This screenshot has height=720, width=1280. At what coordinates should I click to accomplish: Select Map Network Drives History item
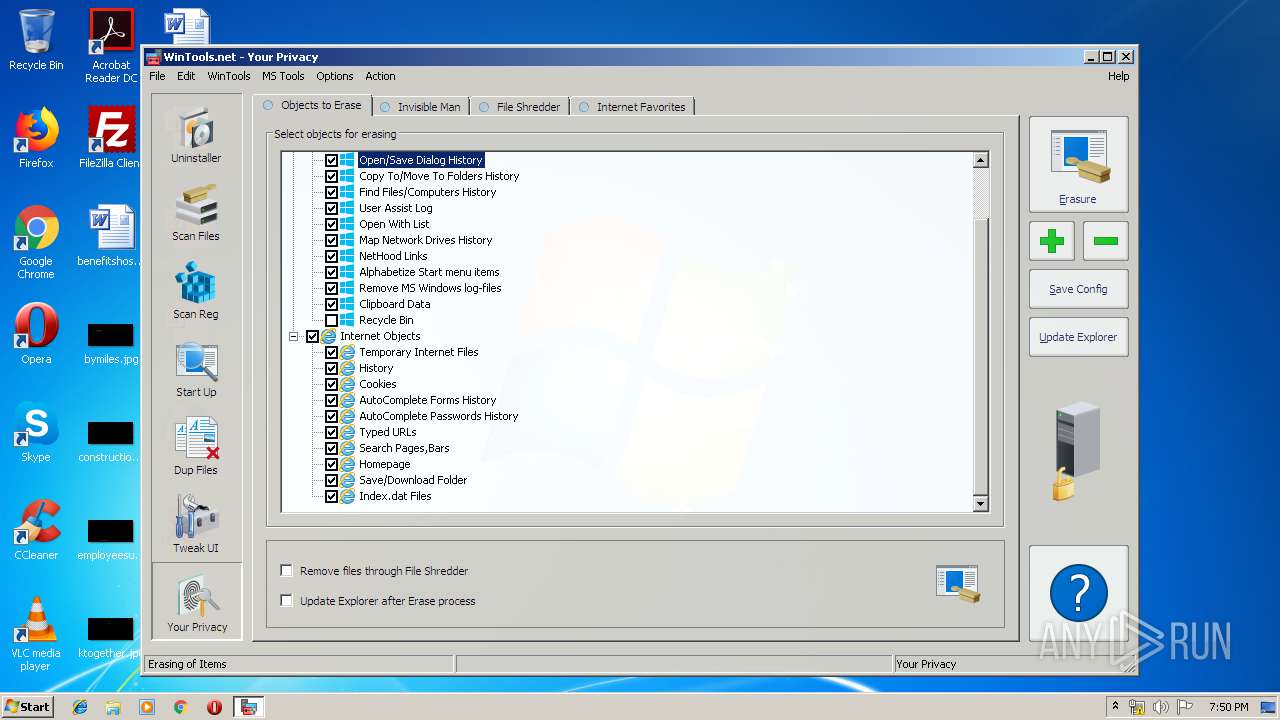point(426,240)
